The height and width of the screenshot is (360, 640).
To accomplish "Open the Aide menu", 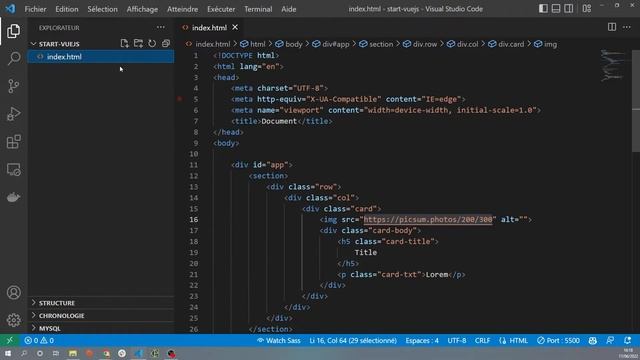I will coord(289,9).
